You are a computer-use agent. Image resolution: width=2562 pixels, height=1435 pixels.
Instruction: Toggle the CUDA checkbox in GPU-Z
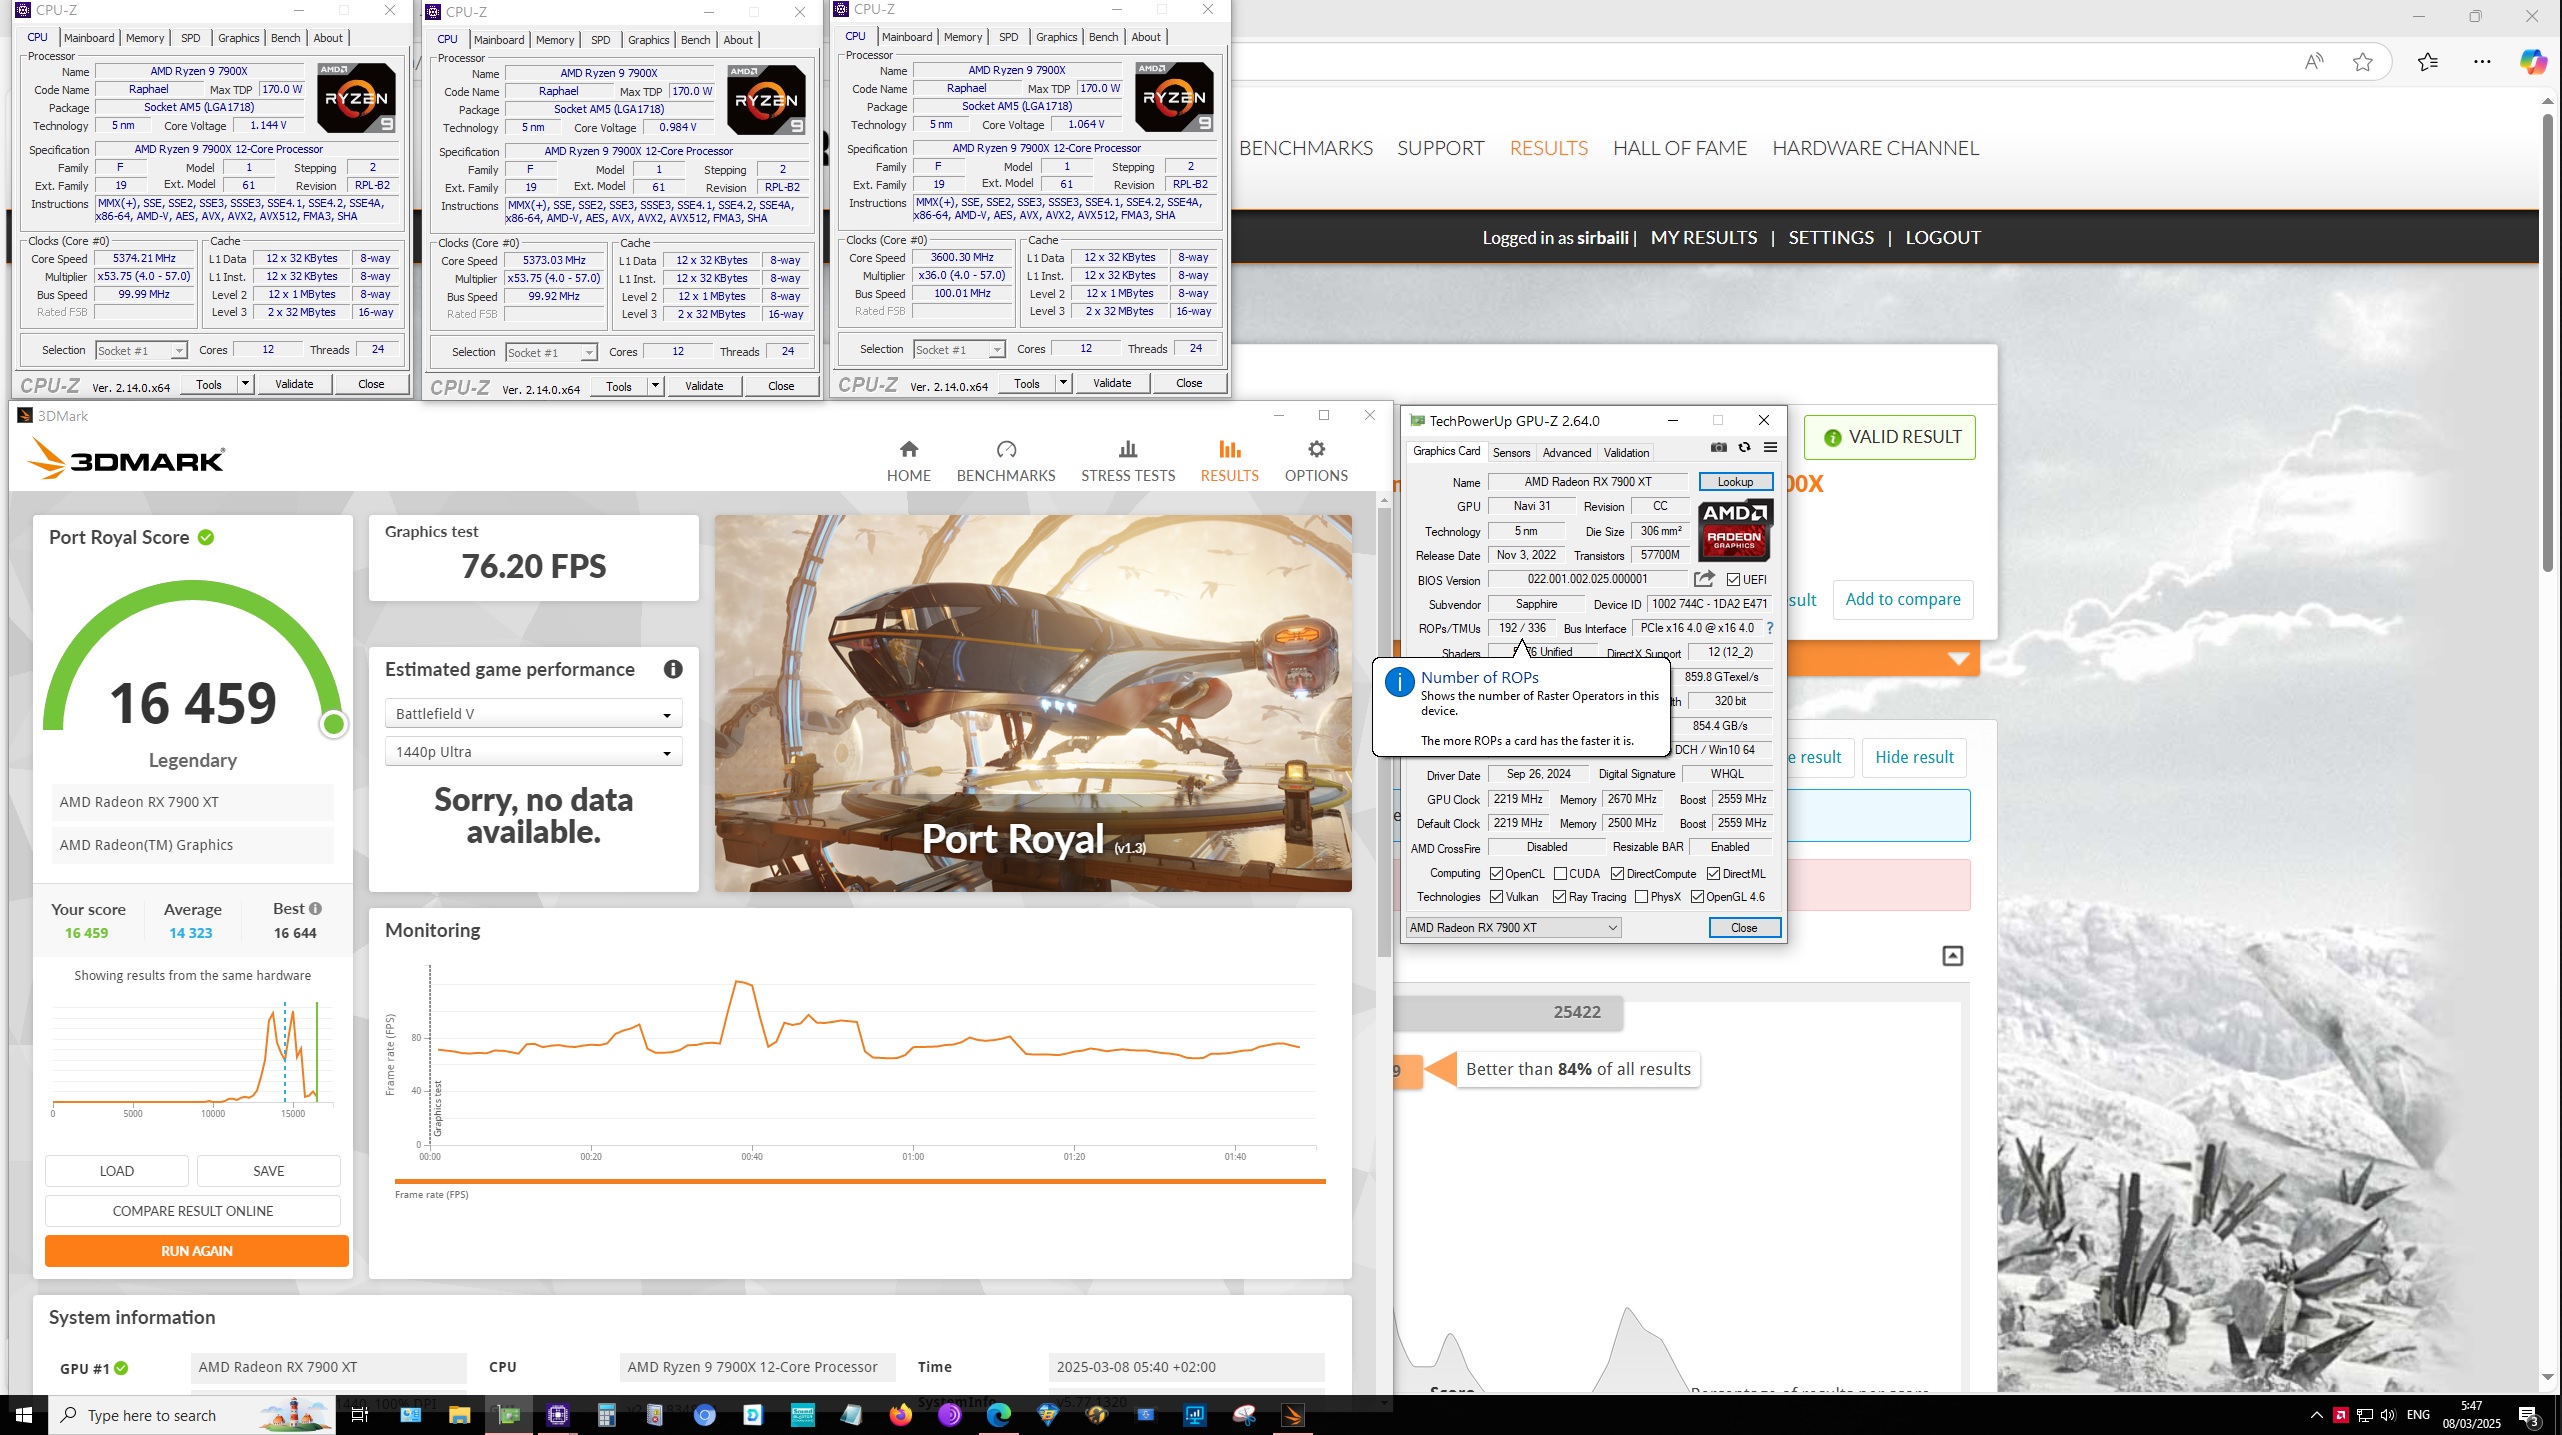(x=1560, y=874)
